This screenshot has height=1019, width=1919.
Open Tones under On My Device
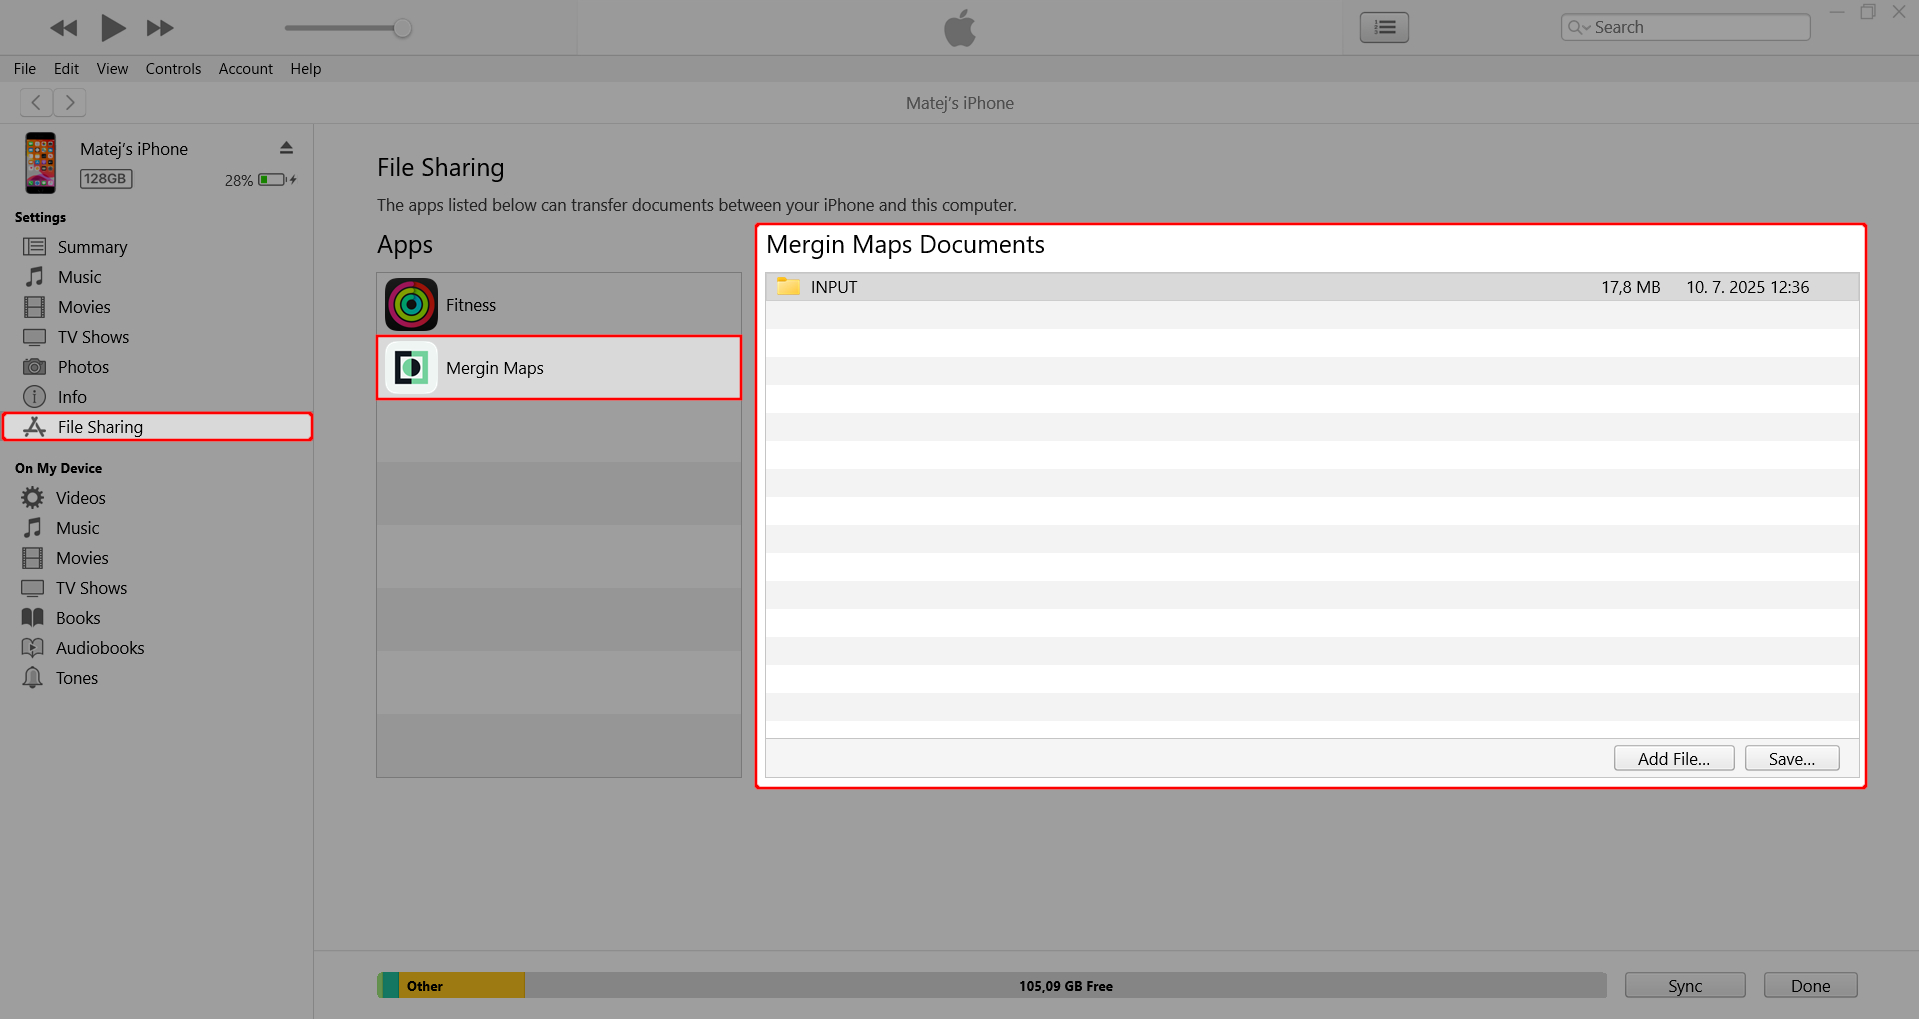[x=75, y=677]
